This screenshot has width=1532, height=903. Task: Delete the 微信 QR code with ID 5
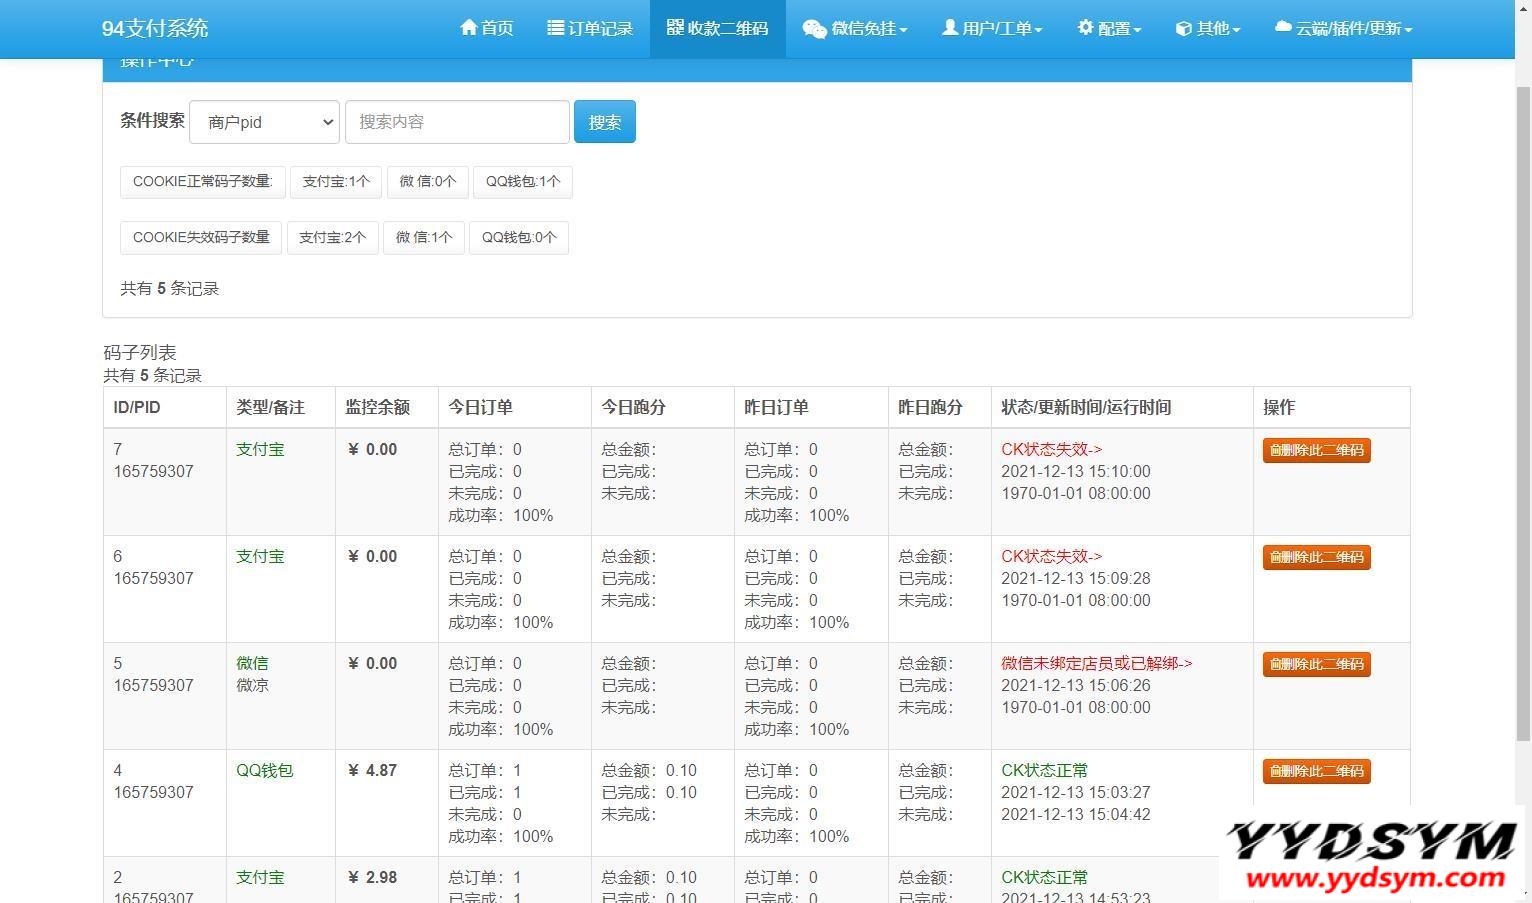(x=1316, y=664)
